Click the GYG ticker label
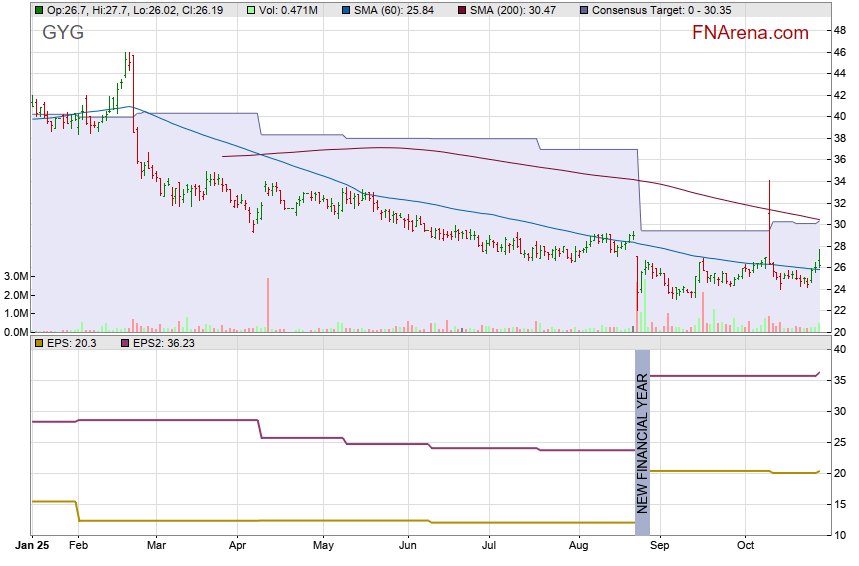Screen dimensions: 859x566 63,33
